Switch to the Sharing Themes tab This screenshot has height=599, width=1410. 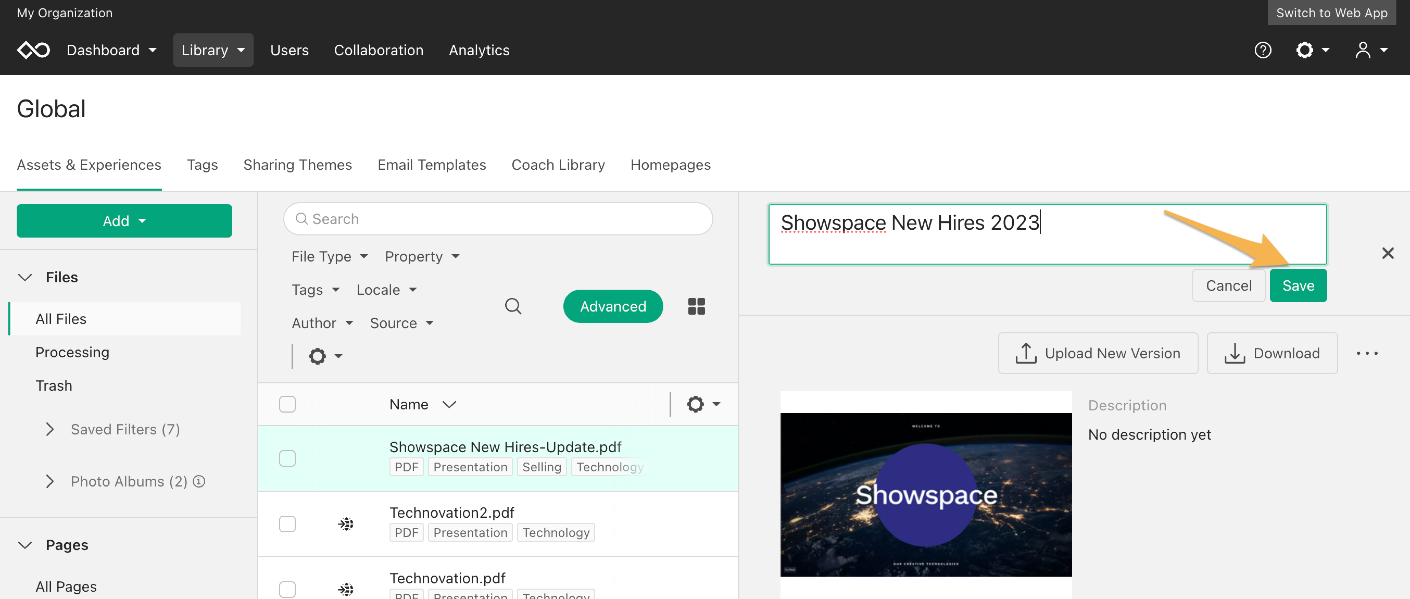298,165
